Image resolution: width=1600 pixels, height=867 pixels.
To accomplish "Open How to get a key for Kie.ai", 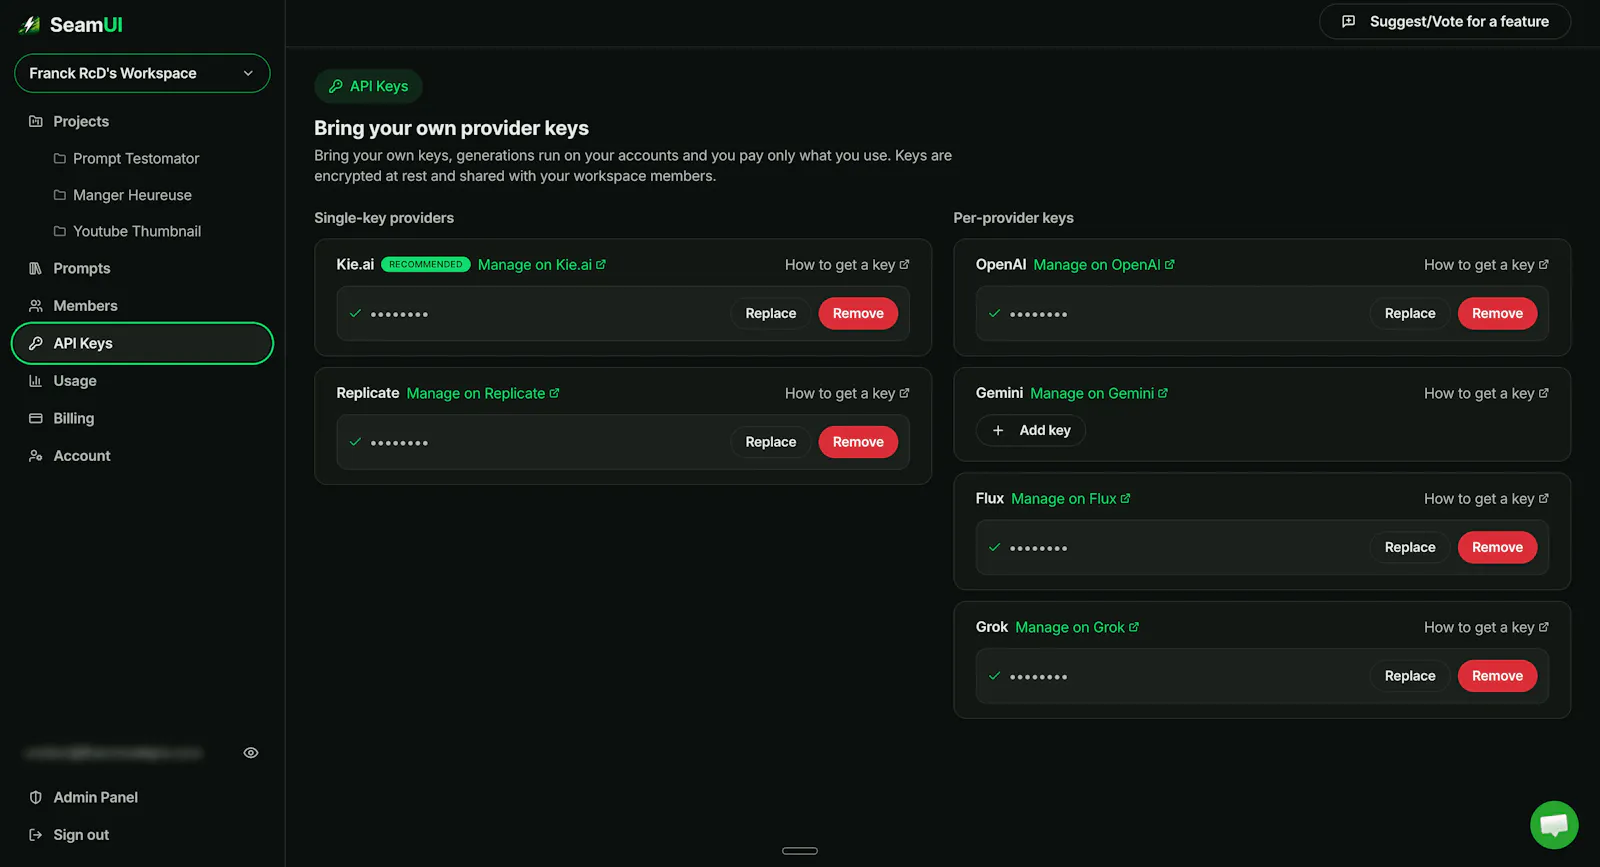I will pos(847,265).
